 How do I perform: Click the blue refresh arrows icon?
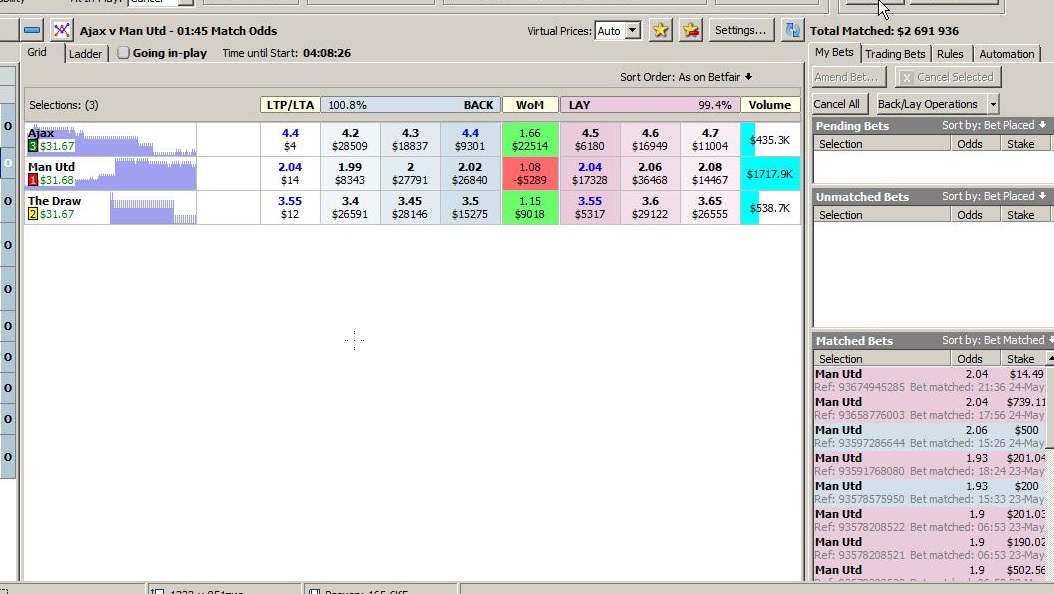pyautogui.click(x=793, y=30)
